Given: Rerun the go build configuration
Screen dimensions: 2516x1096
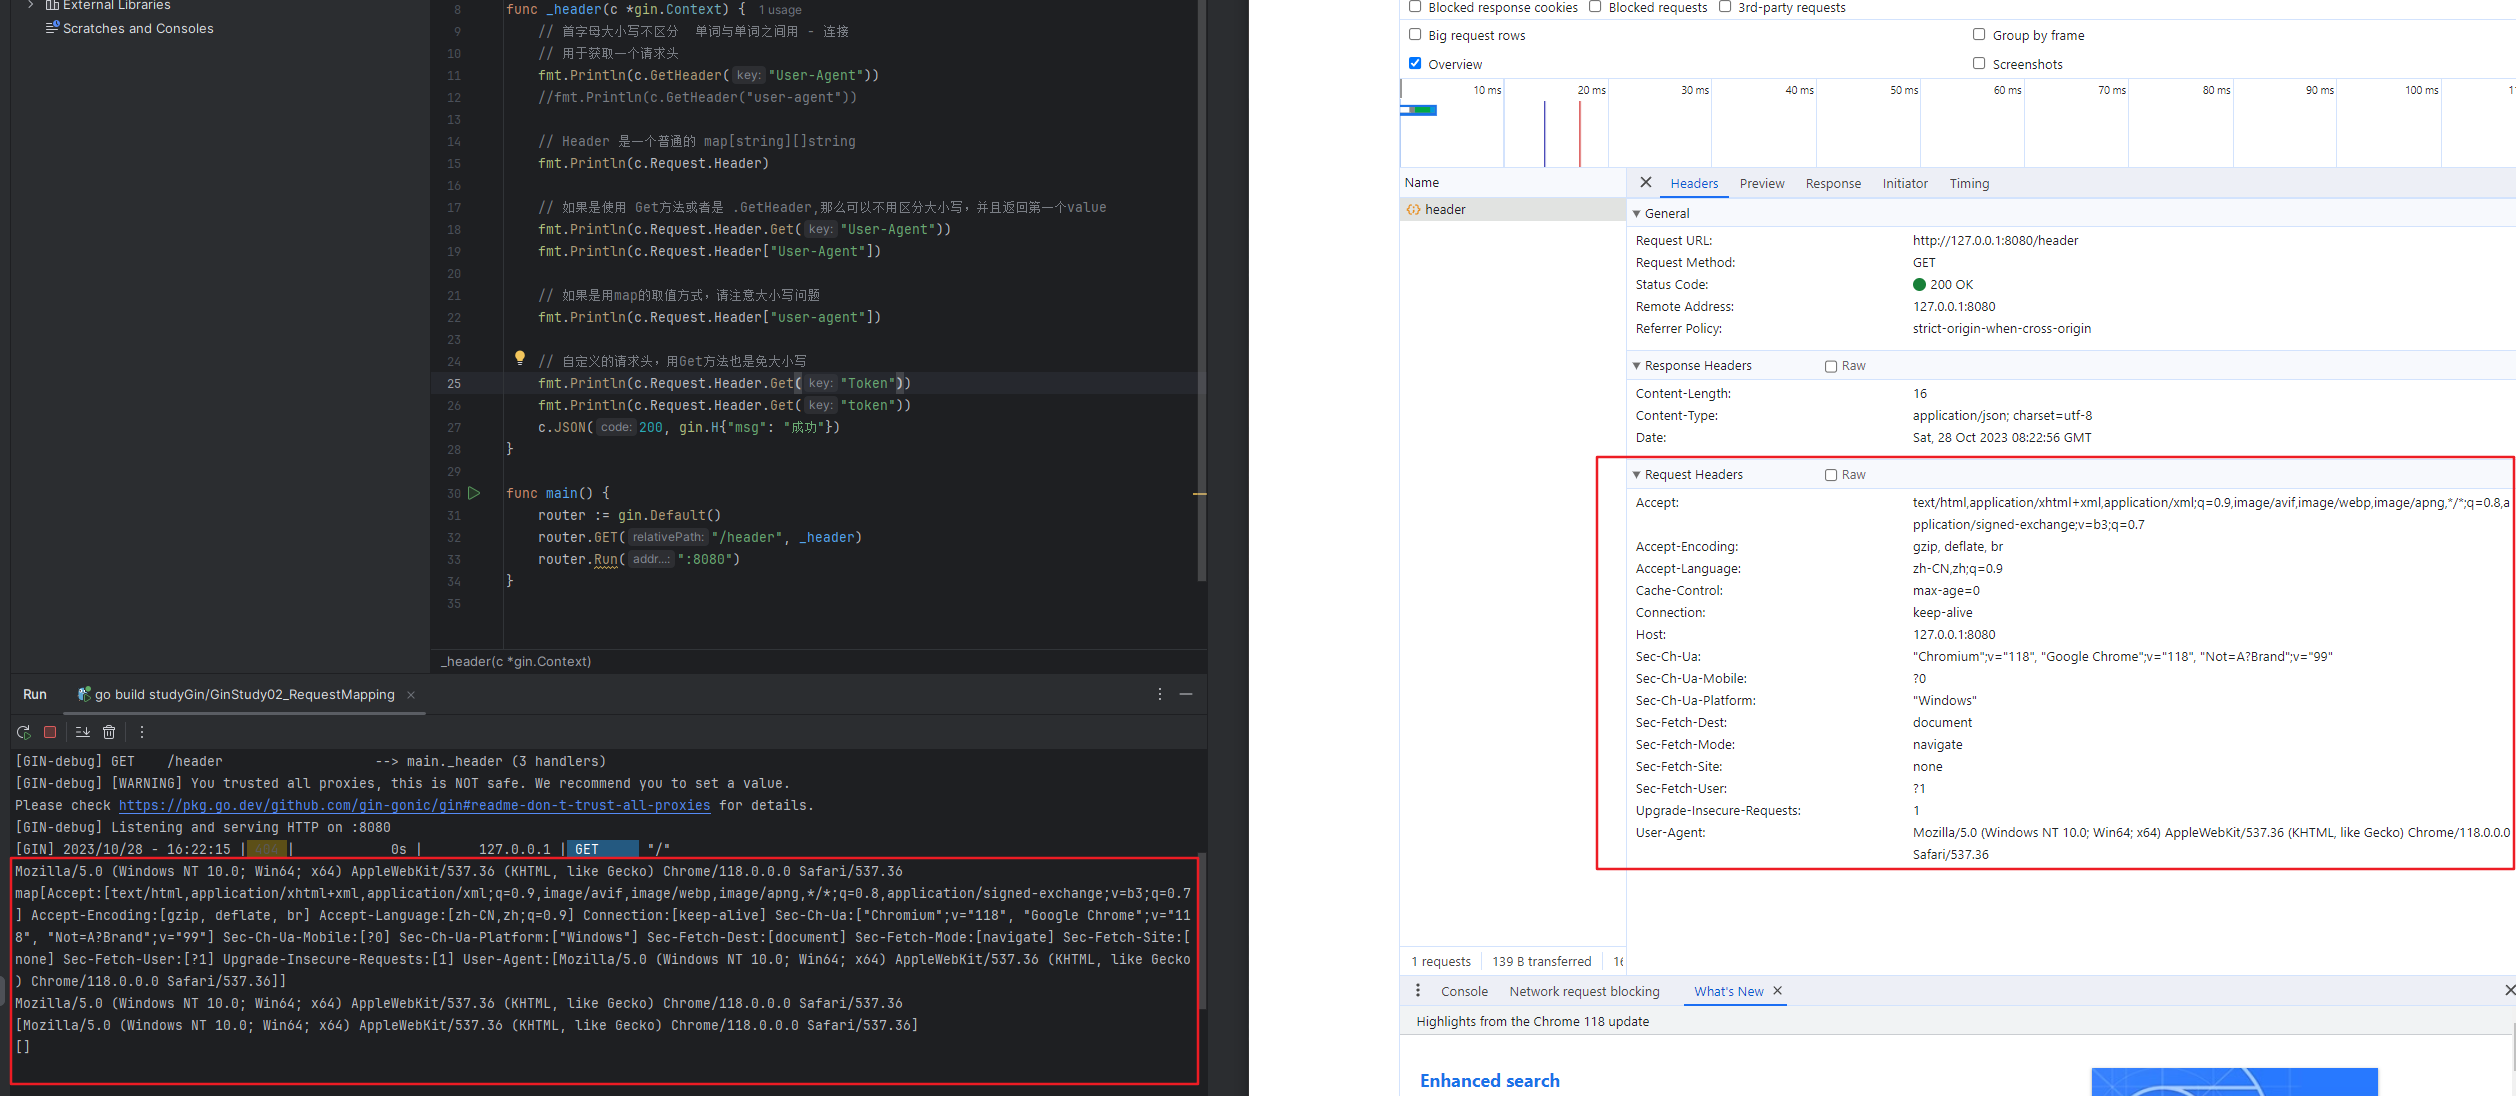Looking at the screenshot, I should pos(24,732).
